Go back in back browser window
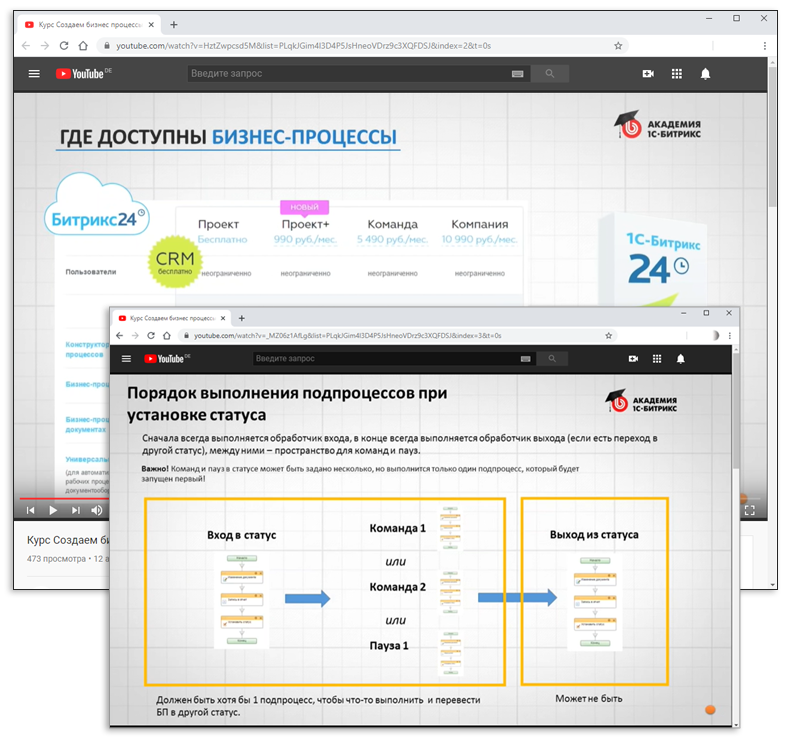 click(x=26, y=45)
